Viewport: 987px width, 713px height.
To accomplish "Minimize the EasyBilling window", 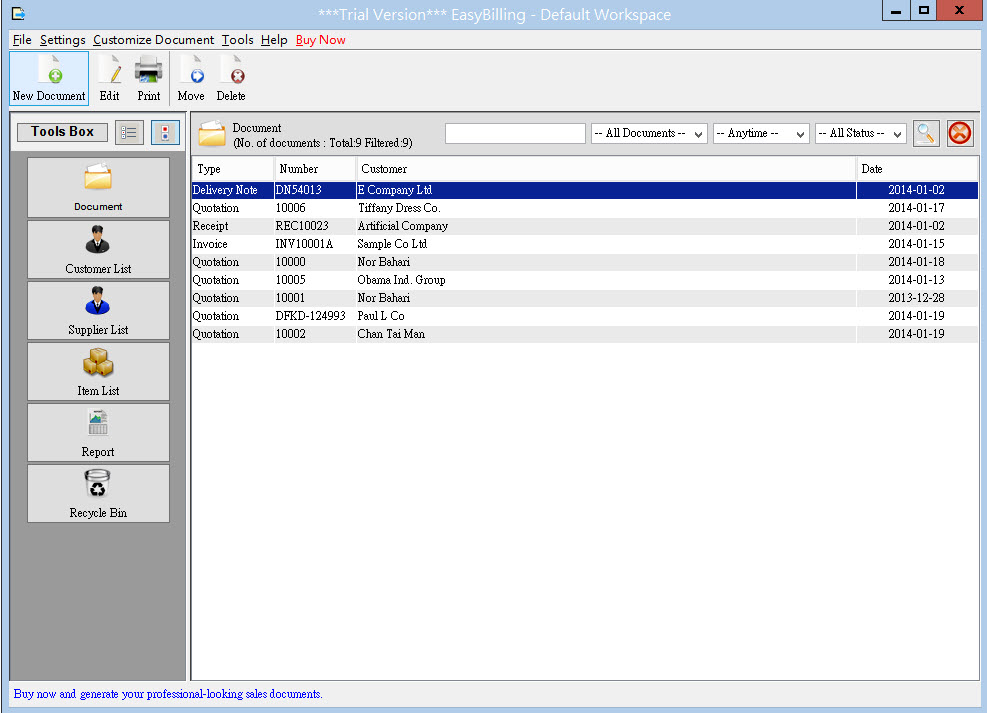I will point(896,11).
